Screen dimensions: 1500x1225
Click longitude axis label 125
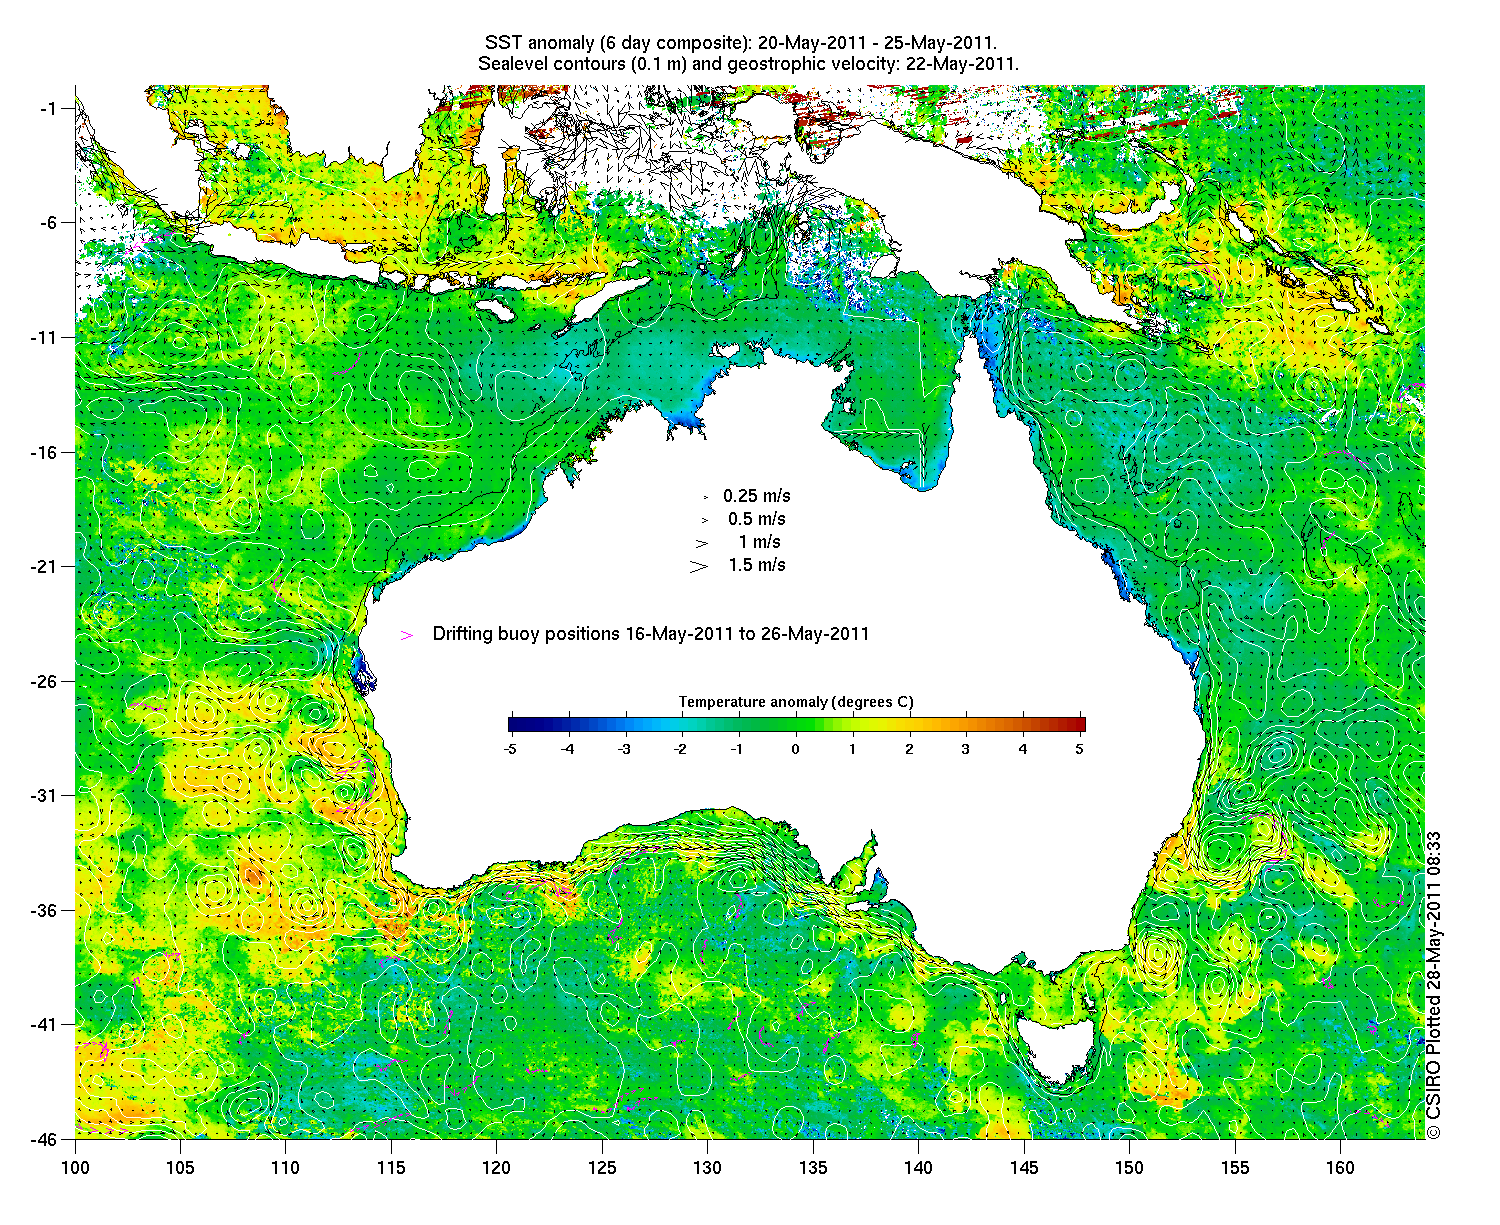click(602, 1167)
